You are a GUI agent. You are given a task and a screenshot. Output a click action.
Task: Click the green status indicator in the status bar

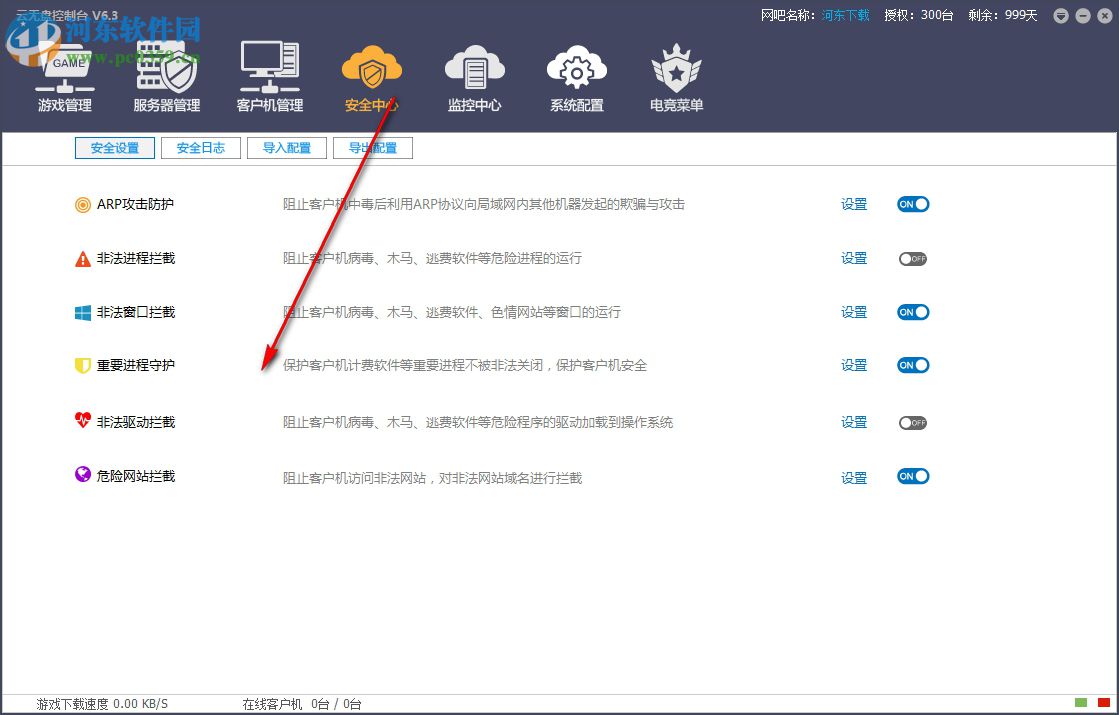(x=1082, y=703)
